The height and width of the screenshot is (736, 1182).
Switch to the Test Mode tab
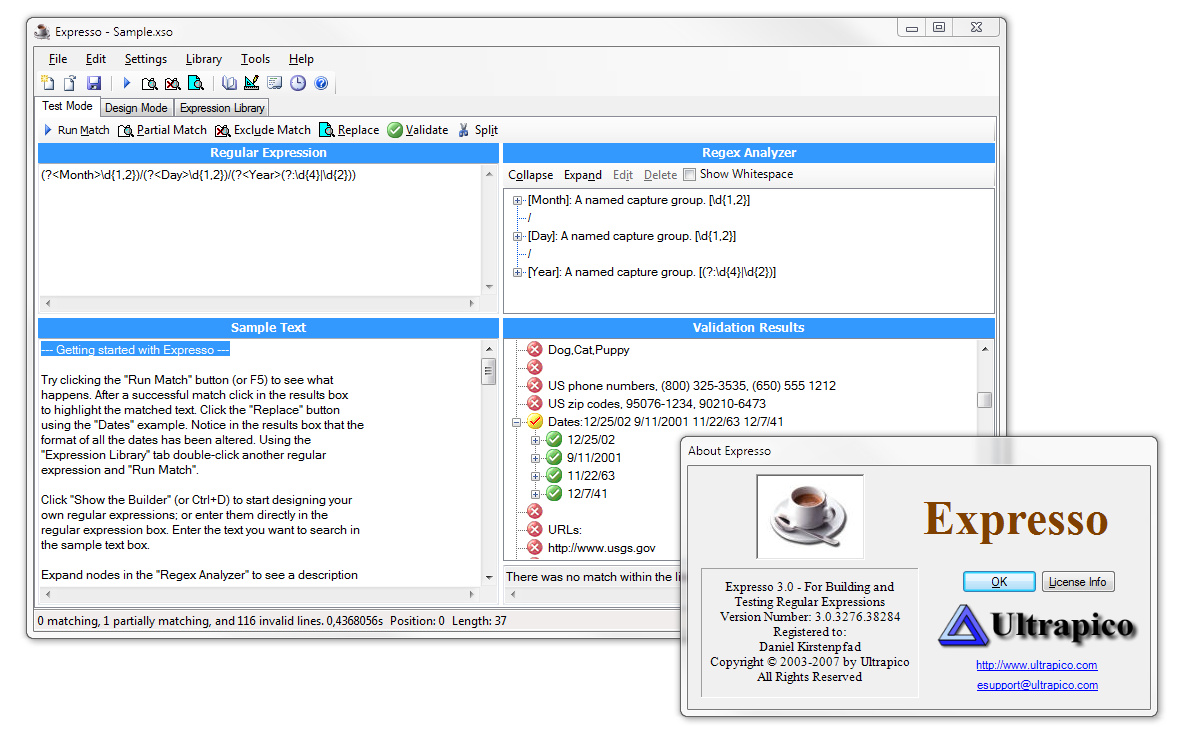[x=67, y=106]
